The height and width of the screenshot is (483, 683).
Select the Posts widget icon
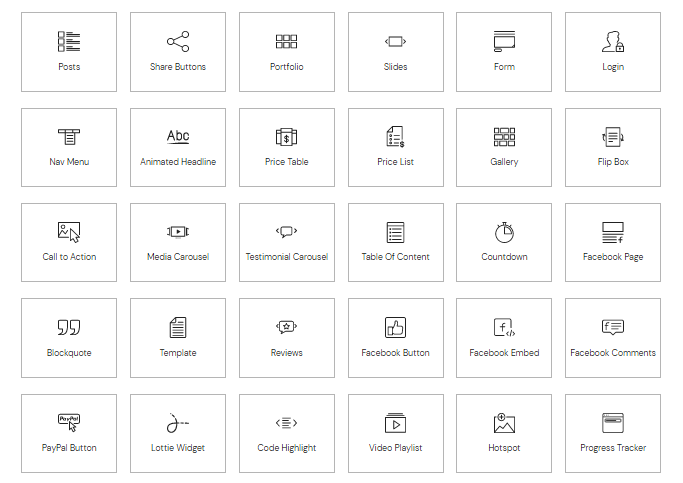click(x=69, y=41)
